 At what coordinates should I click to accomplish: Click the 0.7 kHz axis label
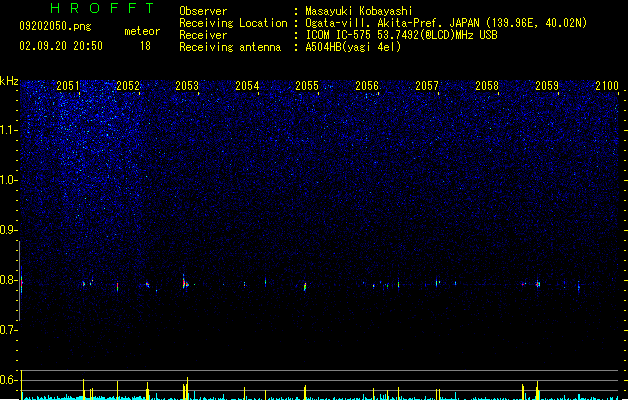9,330
